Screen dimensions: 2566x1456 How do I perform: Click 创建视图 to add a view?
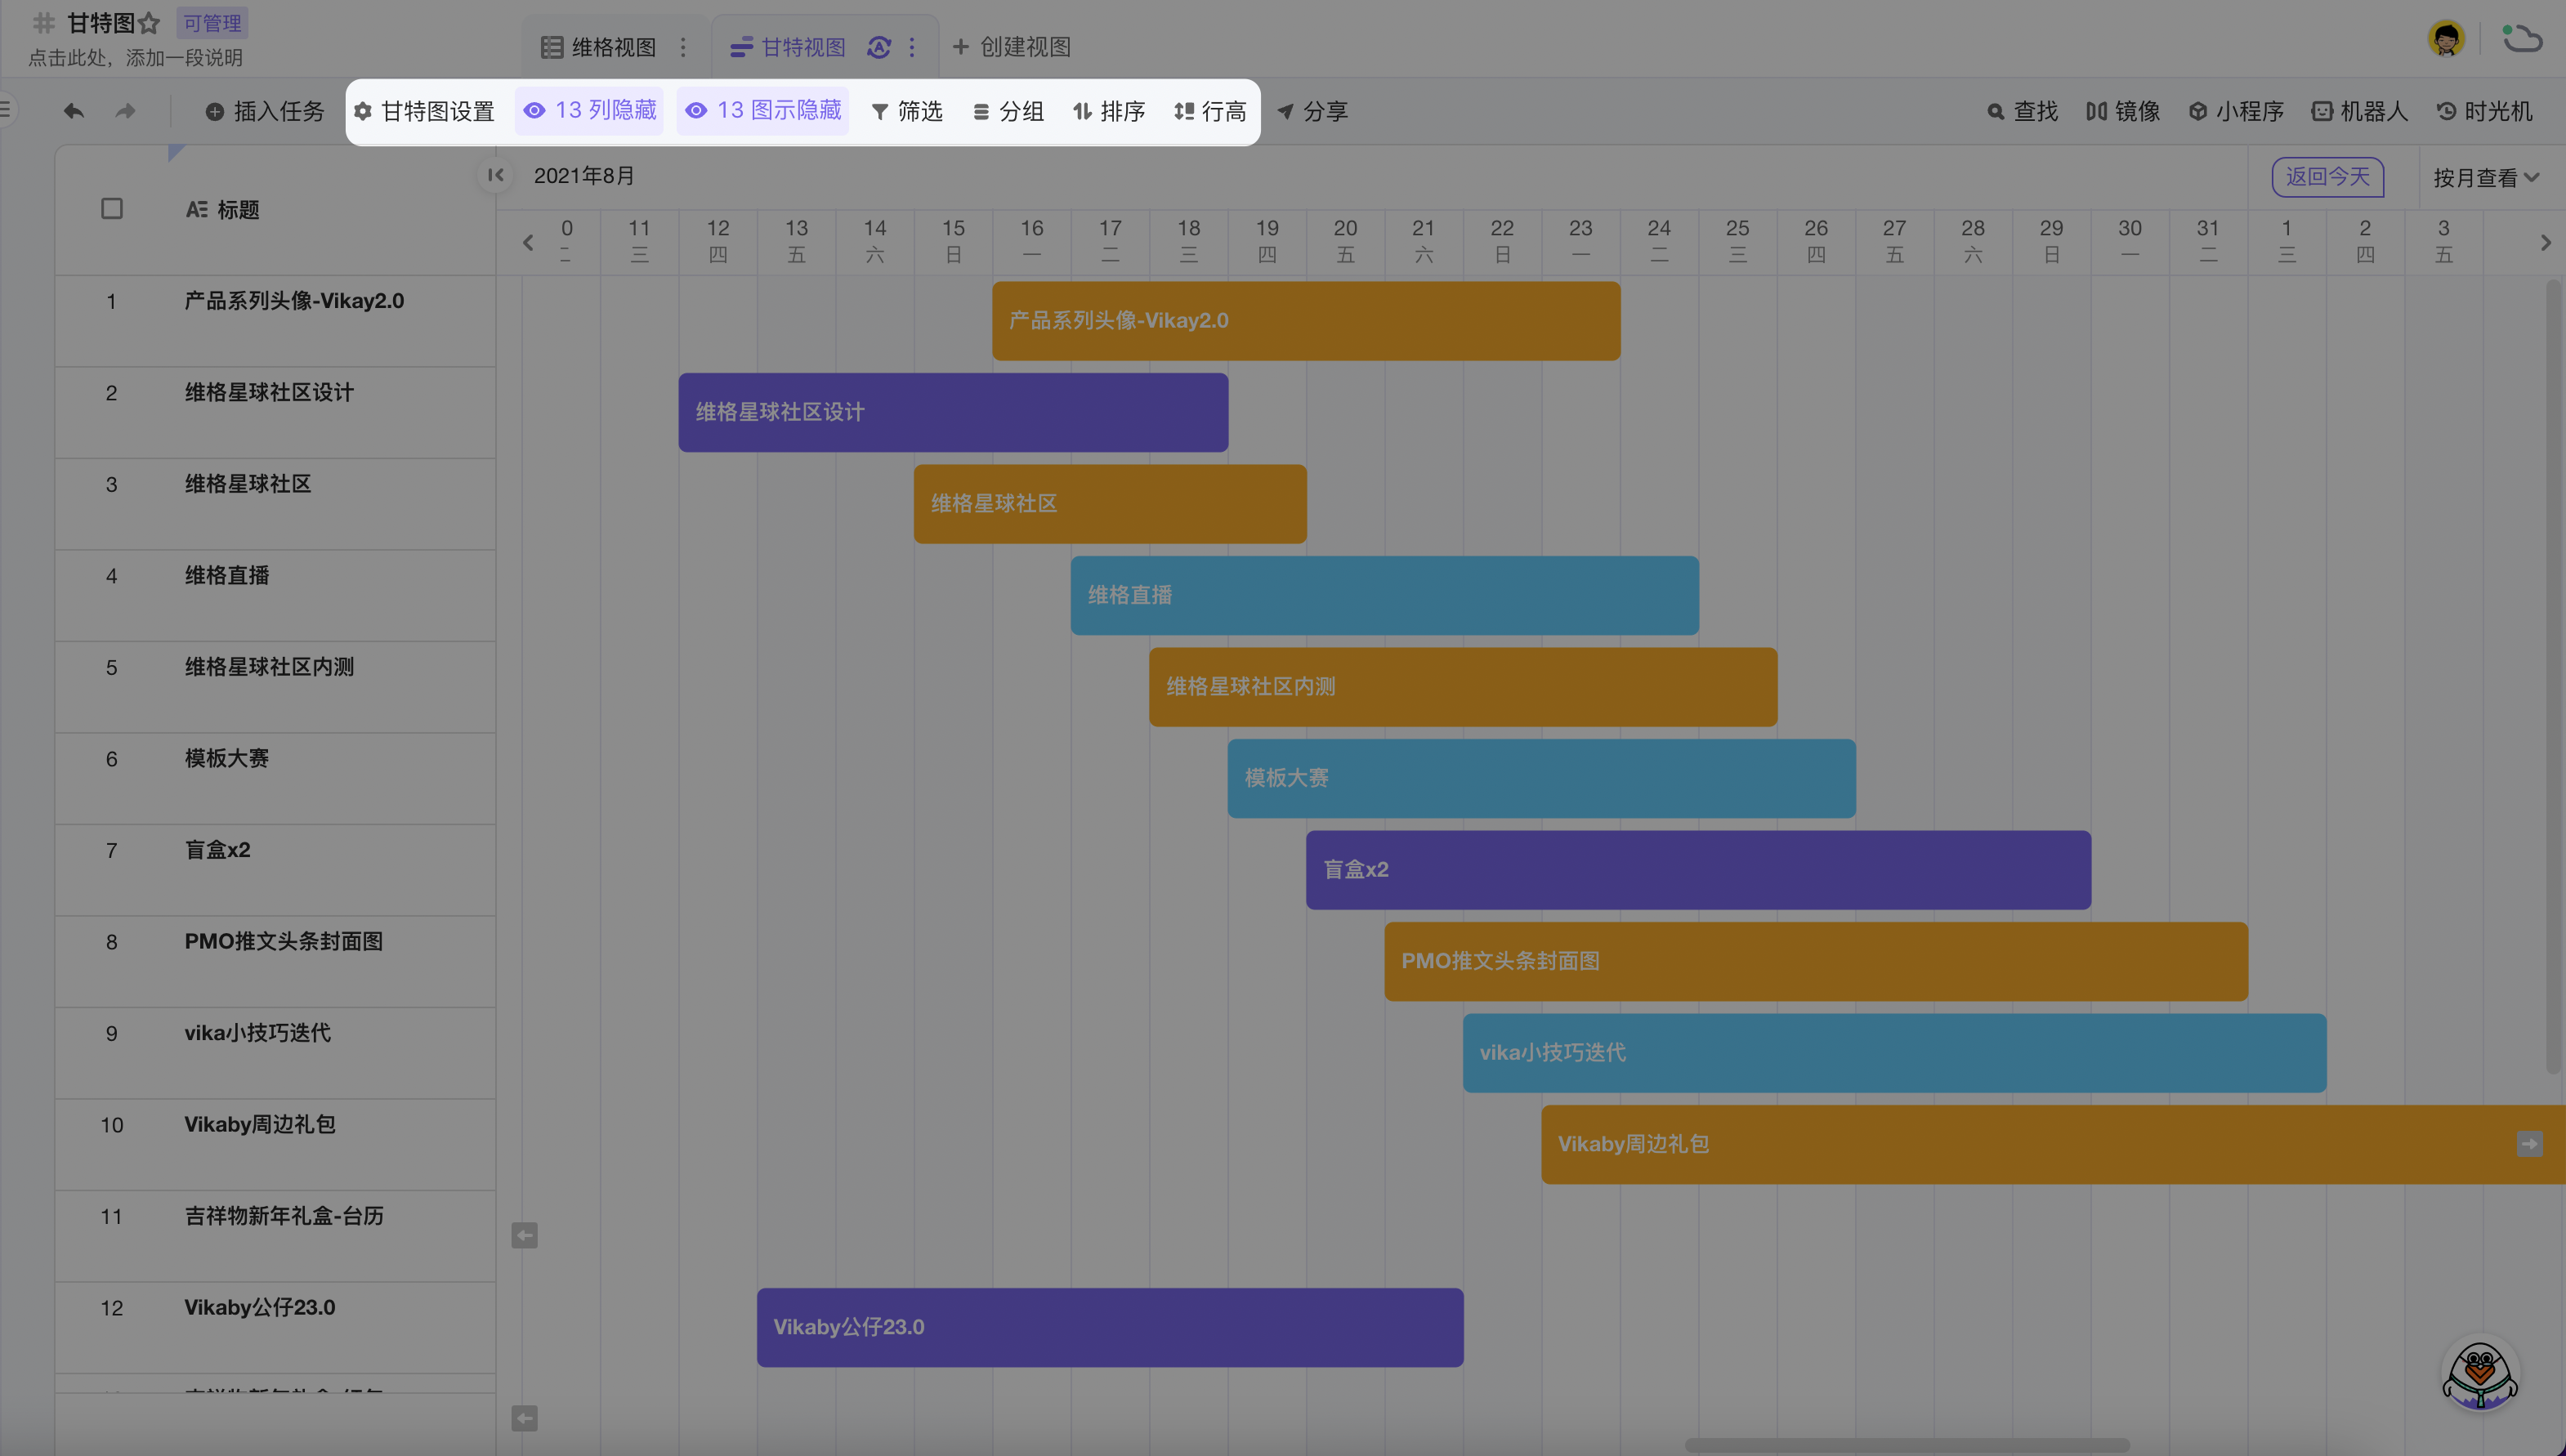1011,47
